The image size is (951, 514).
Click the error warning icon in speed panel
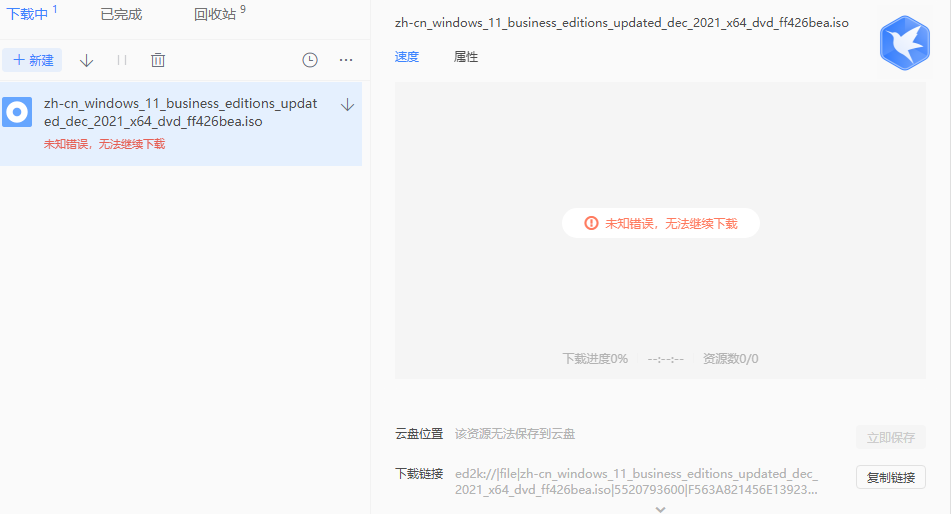click(591, 223)
